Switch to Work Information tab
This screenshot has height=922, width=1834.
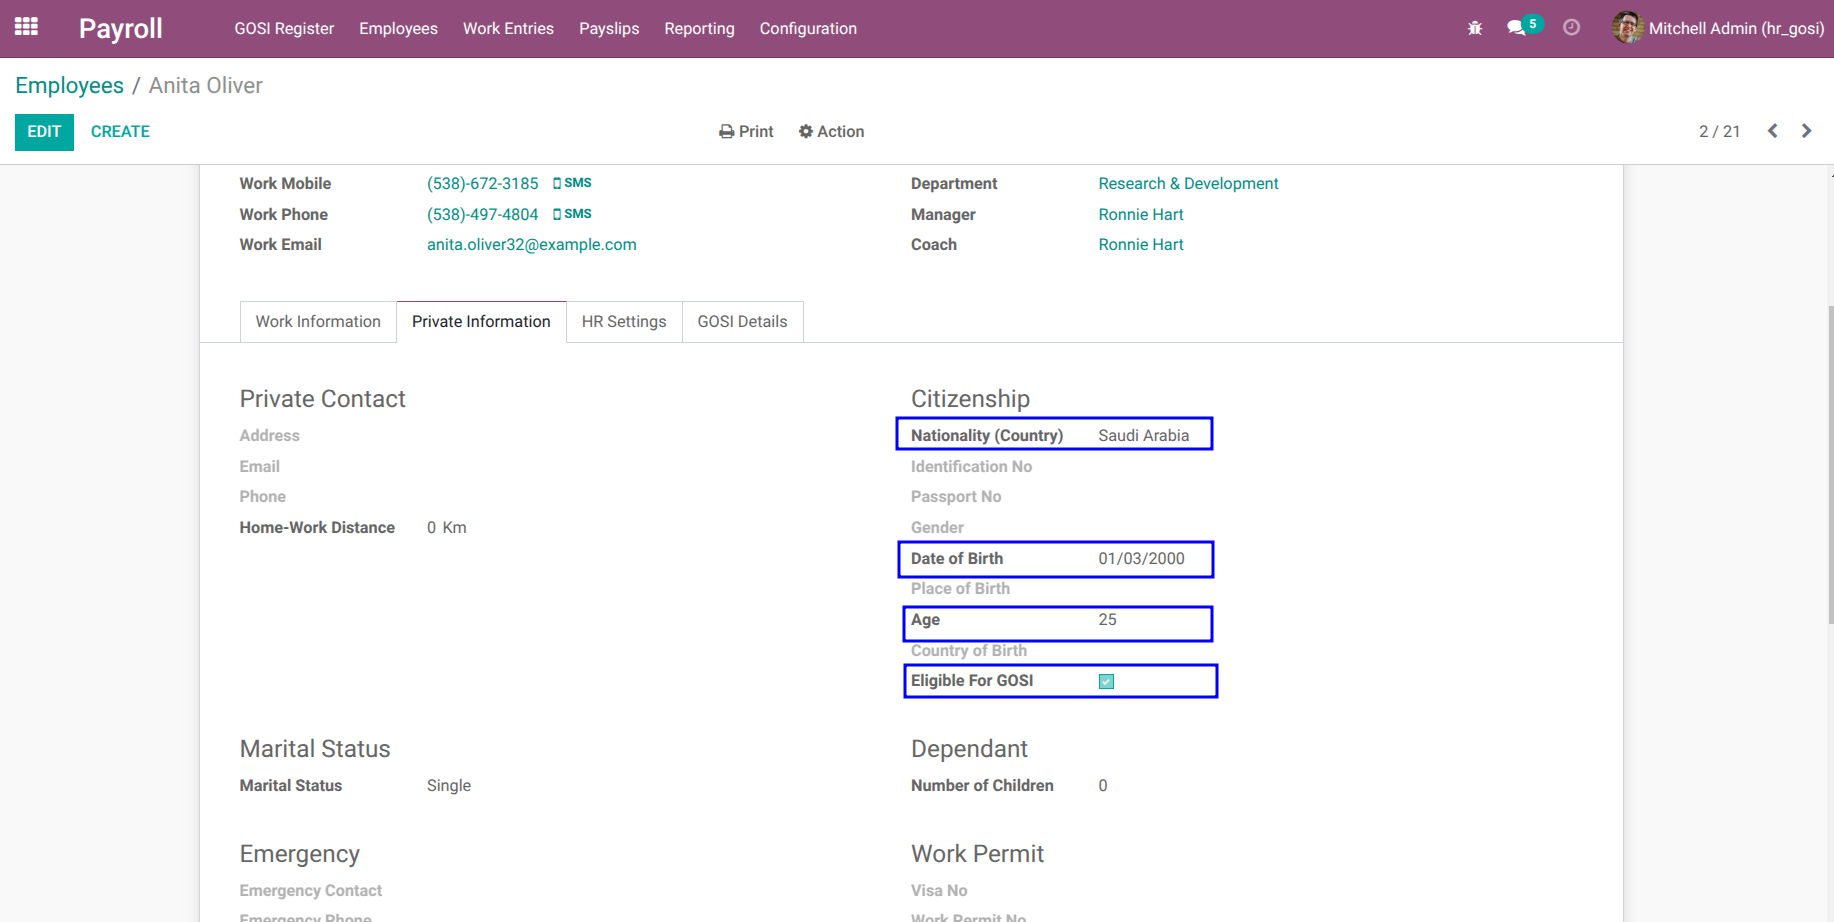click(318, 322)
